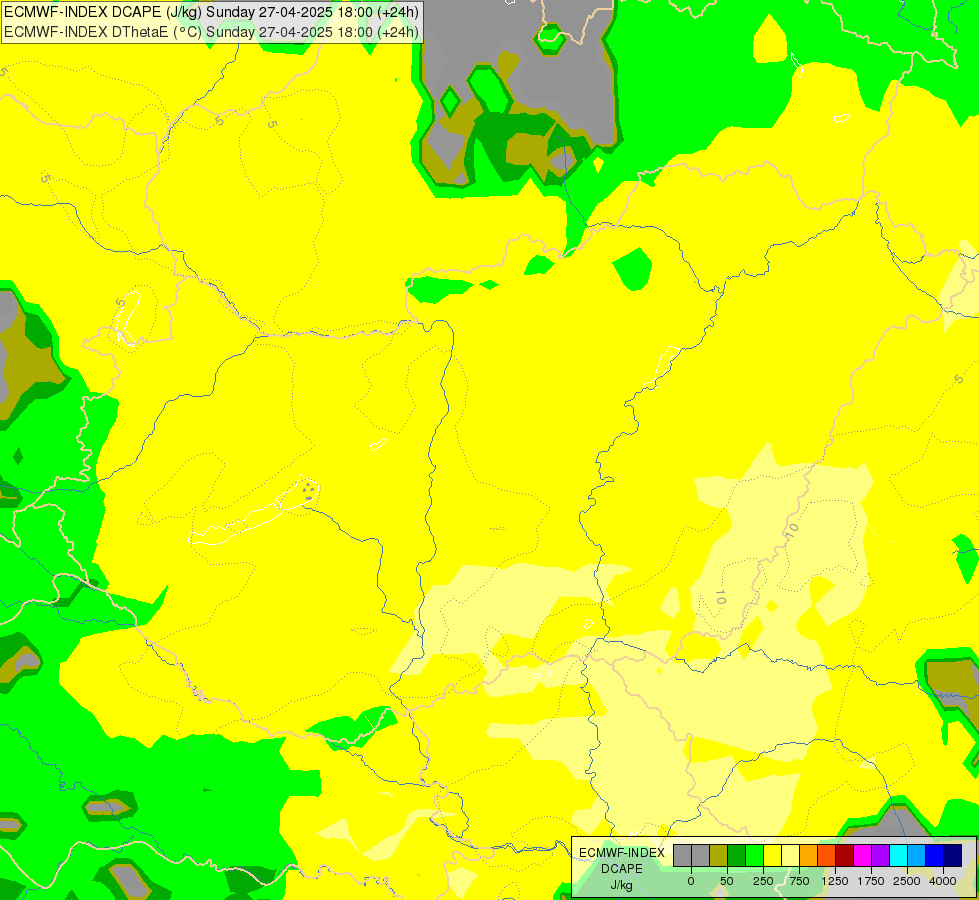The image size is (979, 900).
Task: Select the bright yellow legend swatch
Action: coord(772,856)
